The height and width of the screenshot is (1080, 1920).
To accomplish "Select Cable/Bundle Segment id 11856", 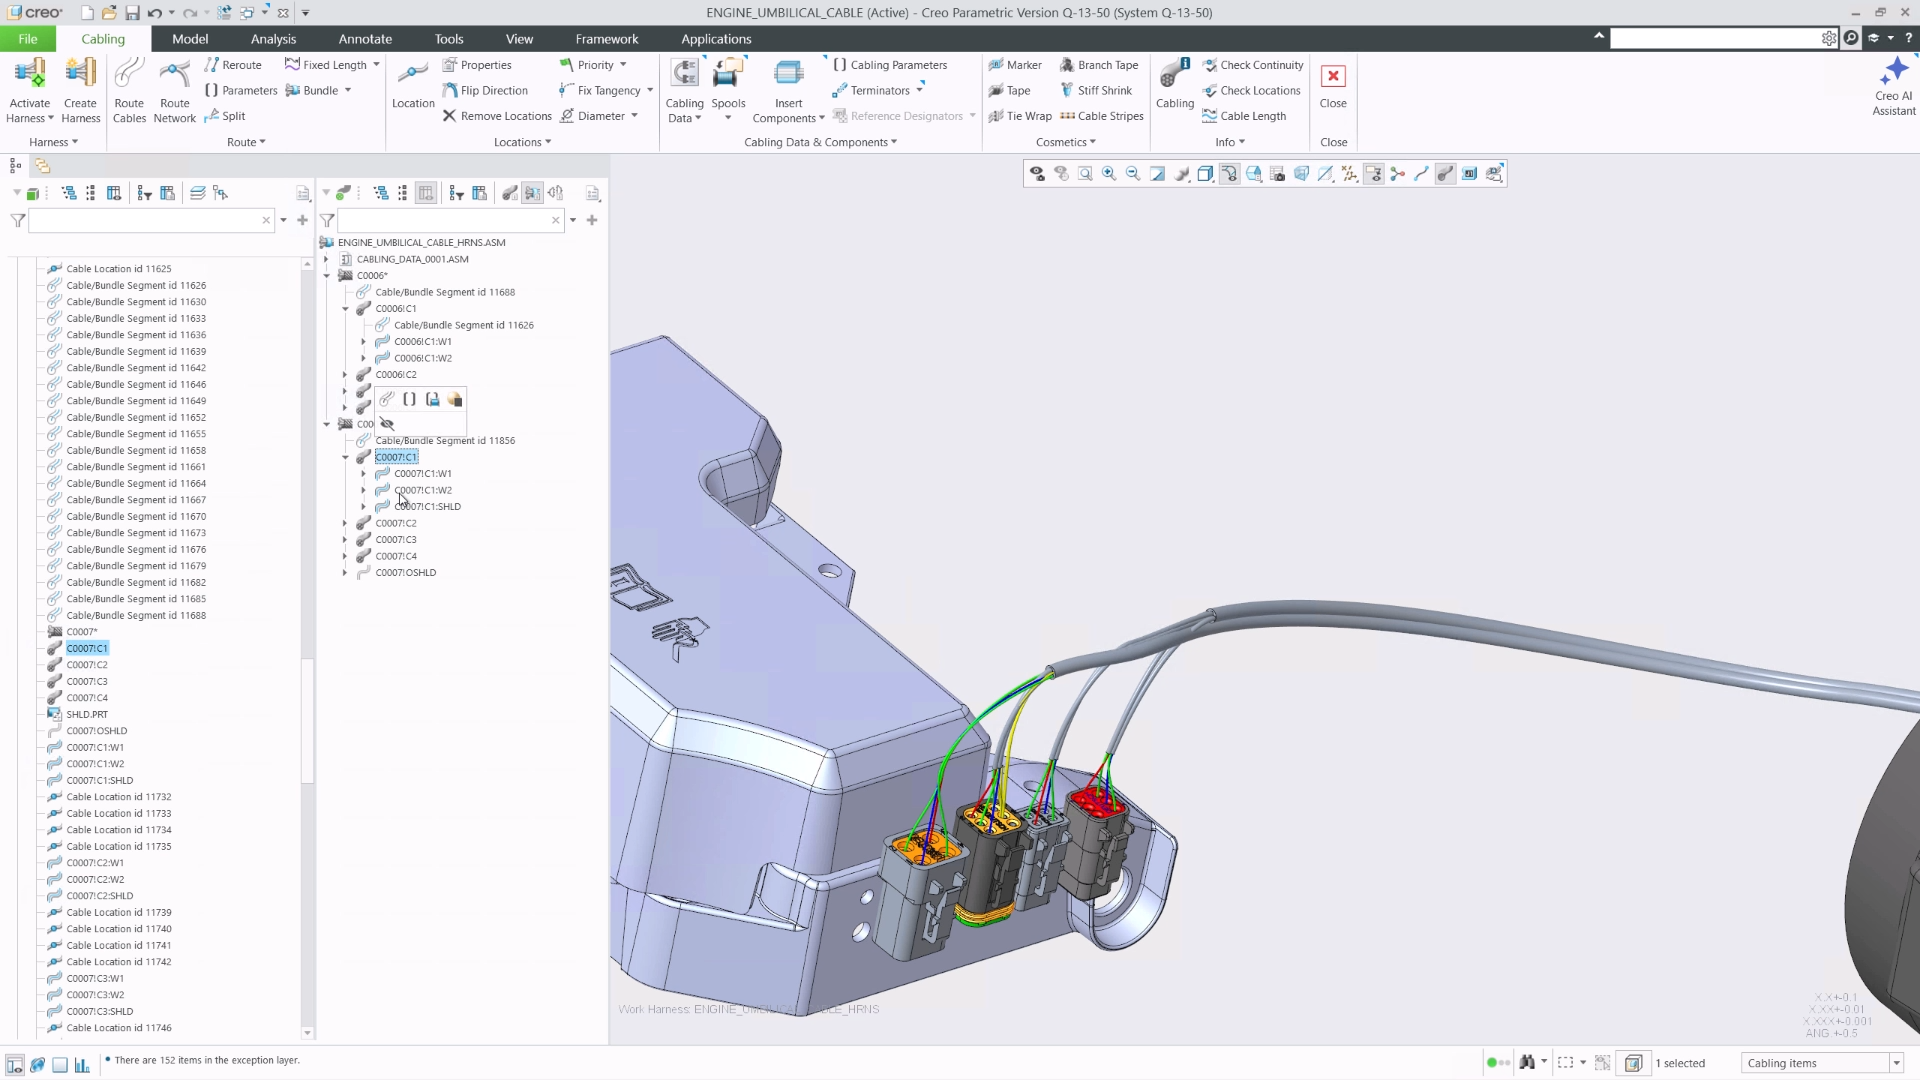I will pyautogui.click(x=445, y=441).
